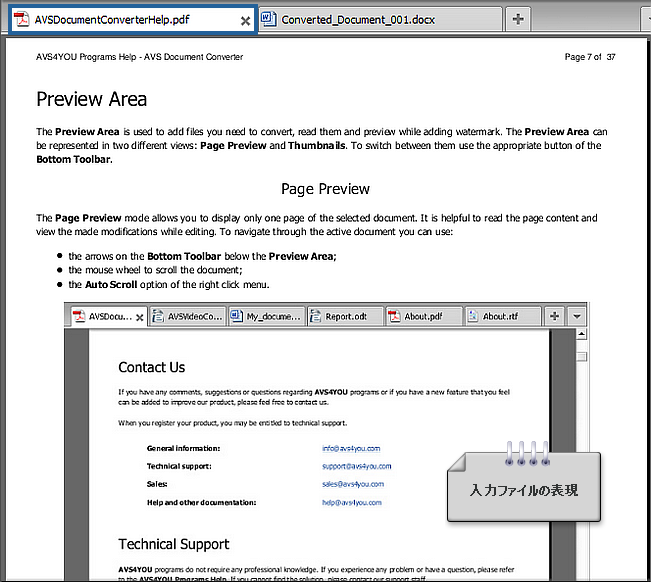651x582 pixels.
Task: Select the AVSDocu... tab in embedded preview
Action: (108, 317)
